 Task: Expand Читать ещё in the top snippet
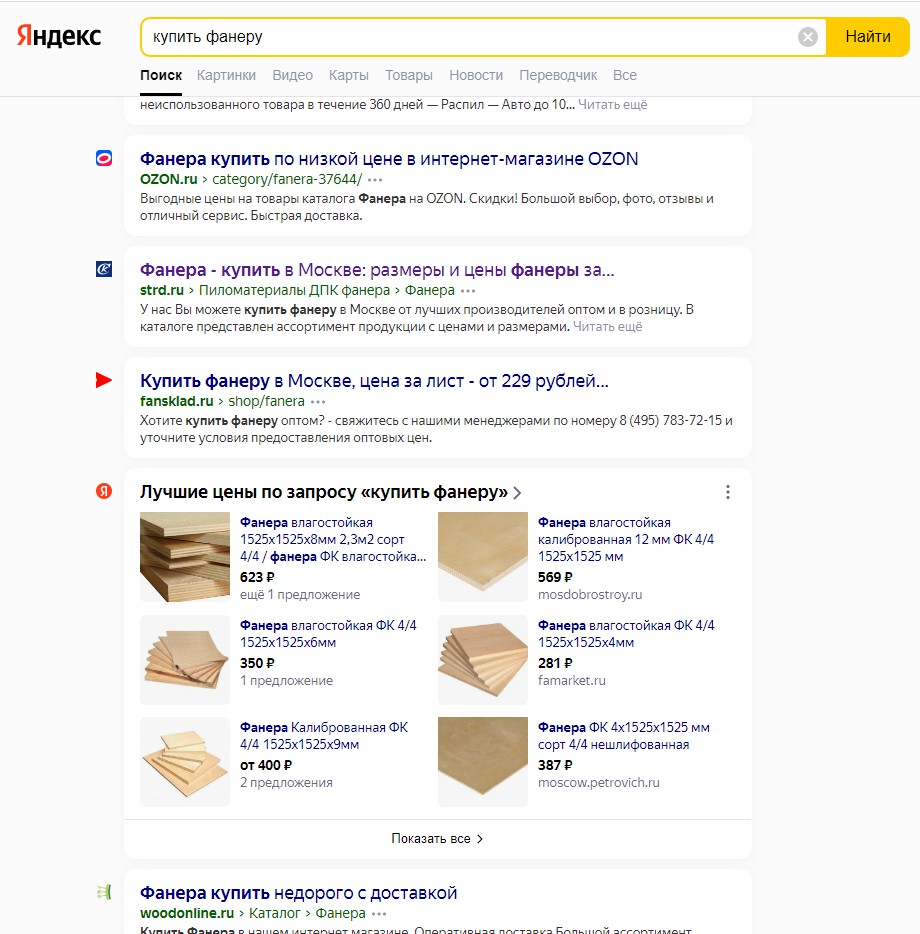tap(613, 105)
